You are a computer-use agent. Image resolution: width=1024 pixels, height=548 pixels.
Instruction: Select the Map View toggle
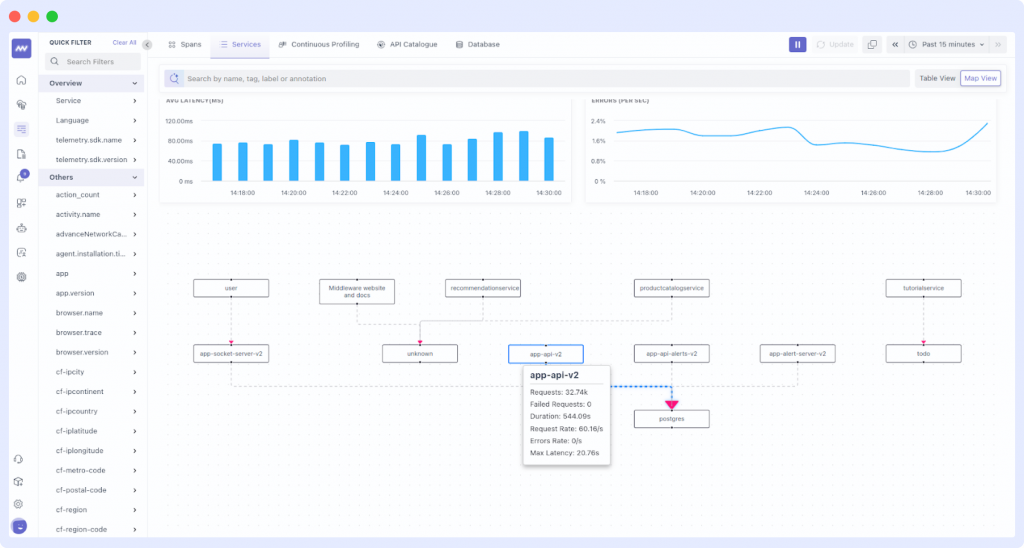coord(980,78)
